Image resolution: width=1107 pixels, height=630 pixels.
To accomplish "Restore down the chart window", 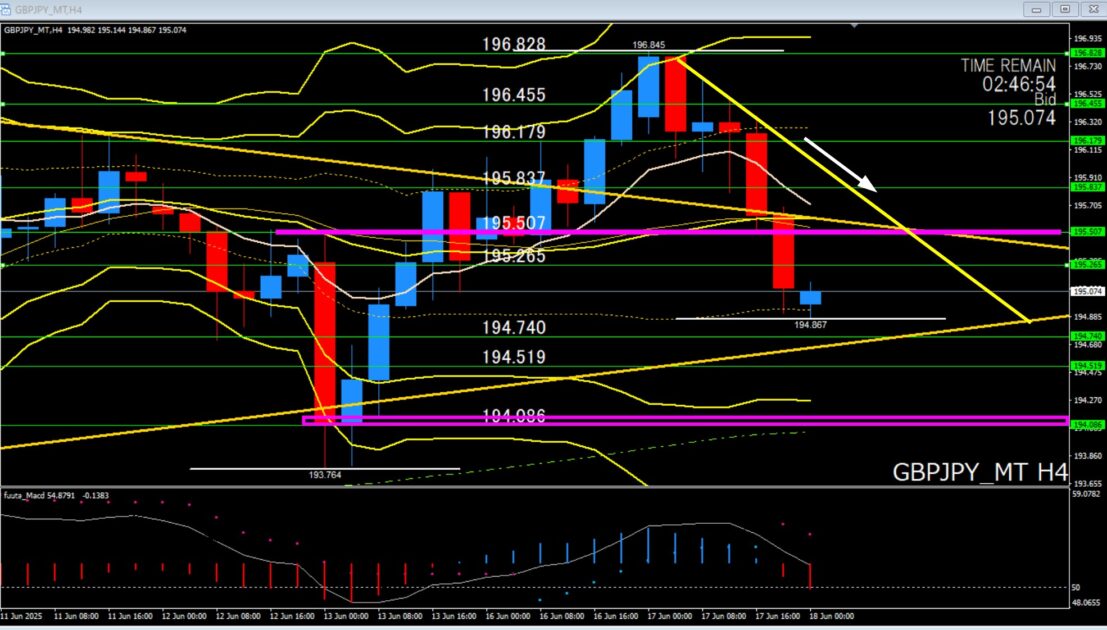I will (1065, 9).
